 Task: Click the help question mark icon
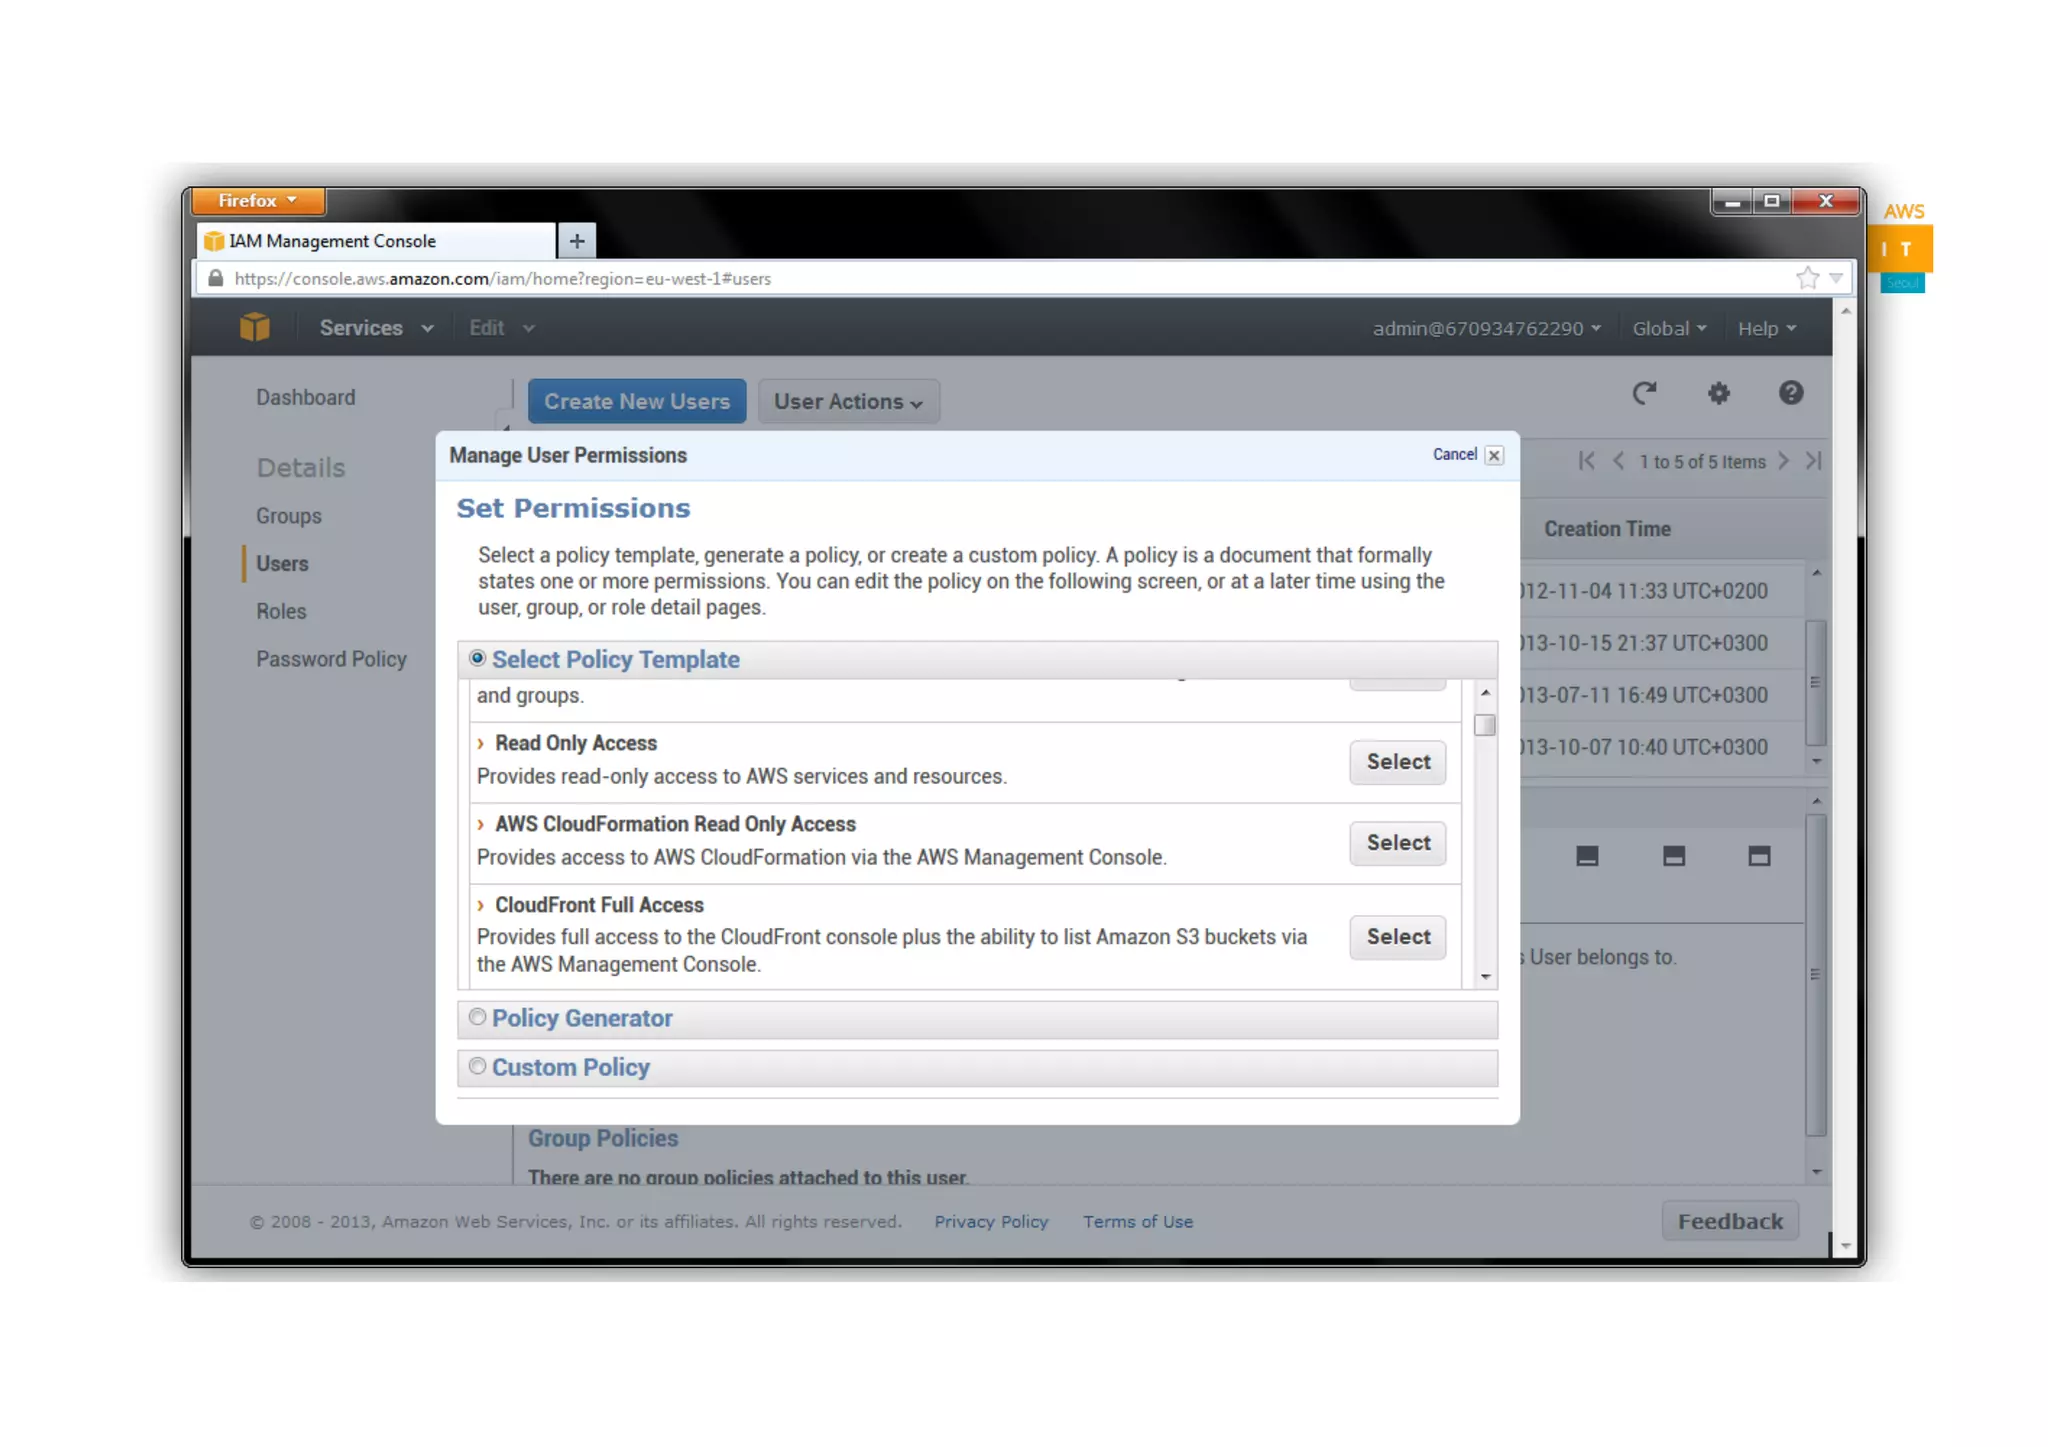[x=1790, y=393]
